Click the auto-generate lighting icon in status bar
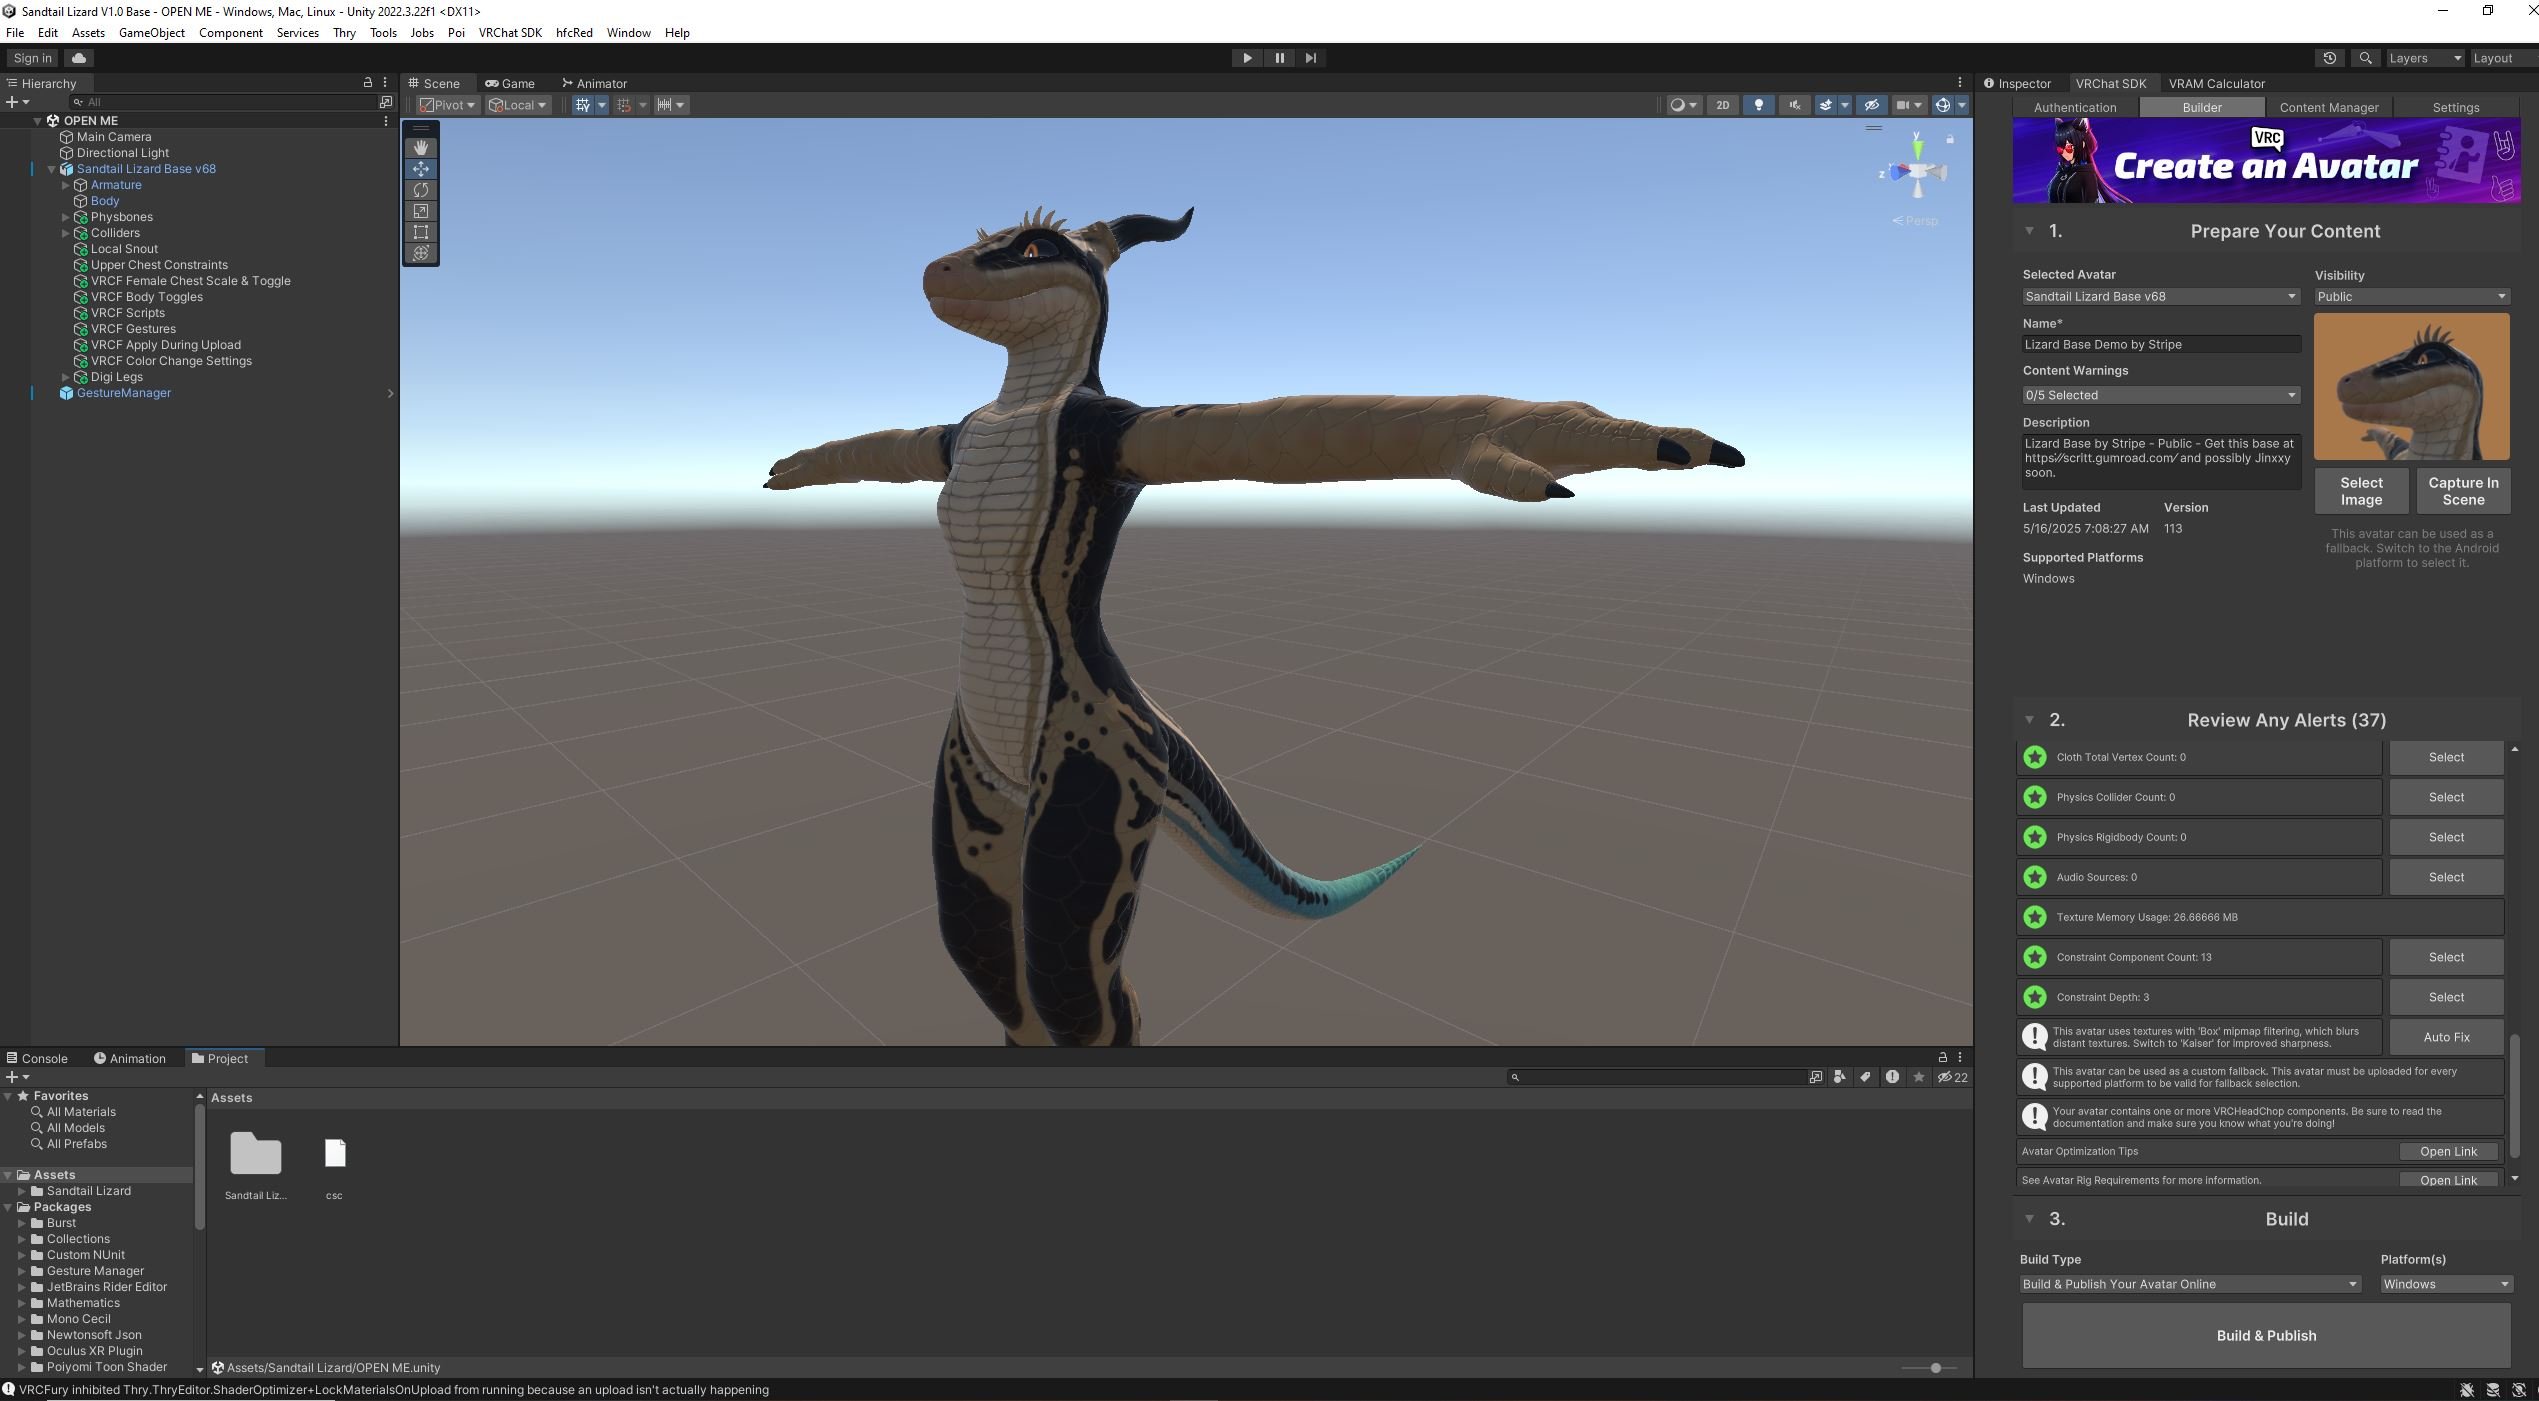 [2519, 1390]
